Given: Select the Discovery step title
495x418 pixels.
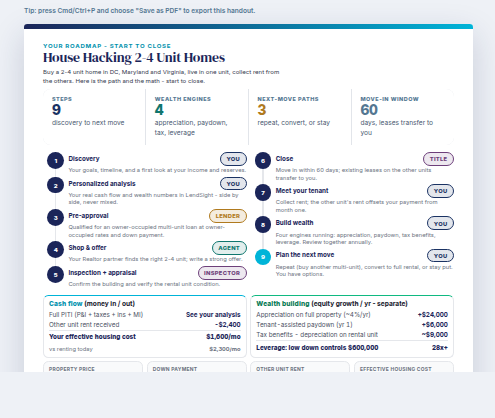Looking at the screenshot, I should (x=84, y=159).
